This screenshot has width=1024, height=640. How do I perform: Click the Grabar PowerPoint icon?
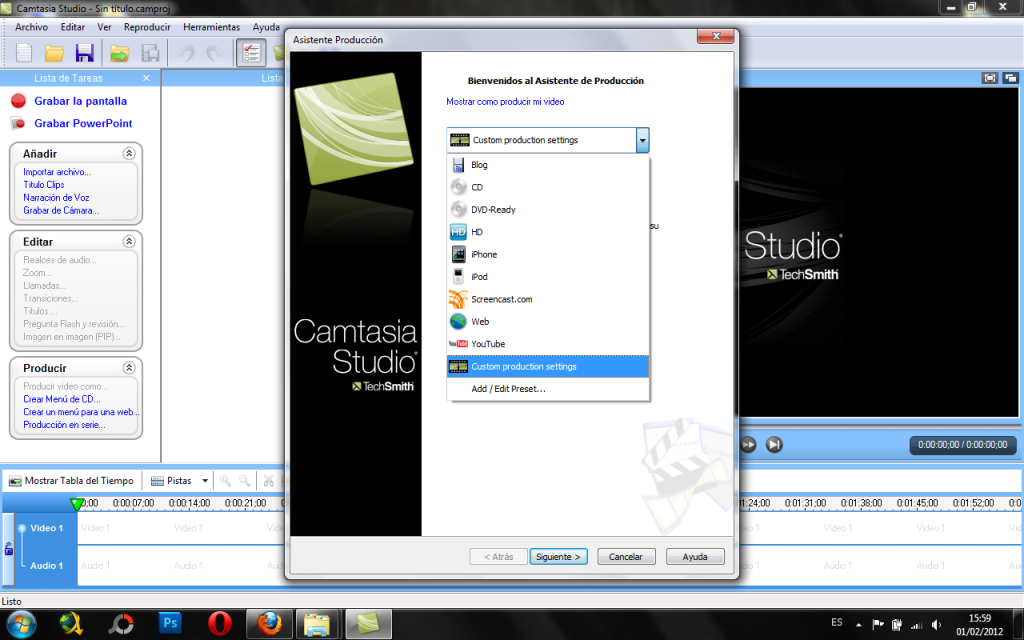point(18,123)
